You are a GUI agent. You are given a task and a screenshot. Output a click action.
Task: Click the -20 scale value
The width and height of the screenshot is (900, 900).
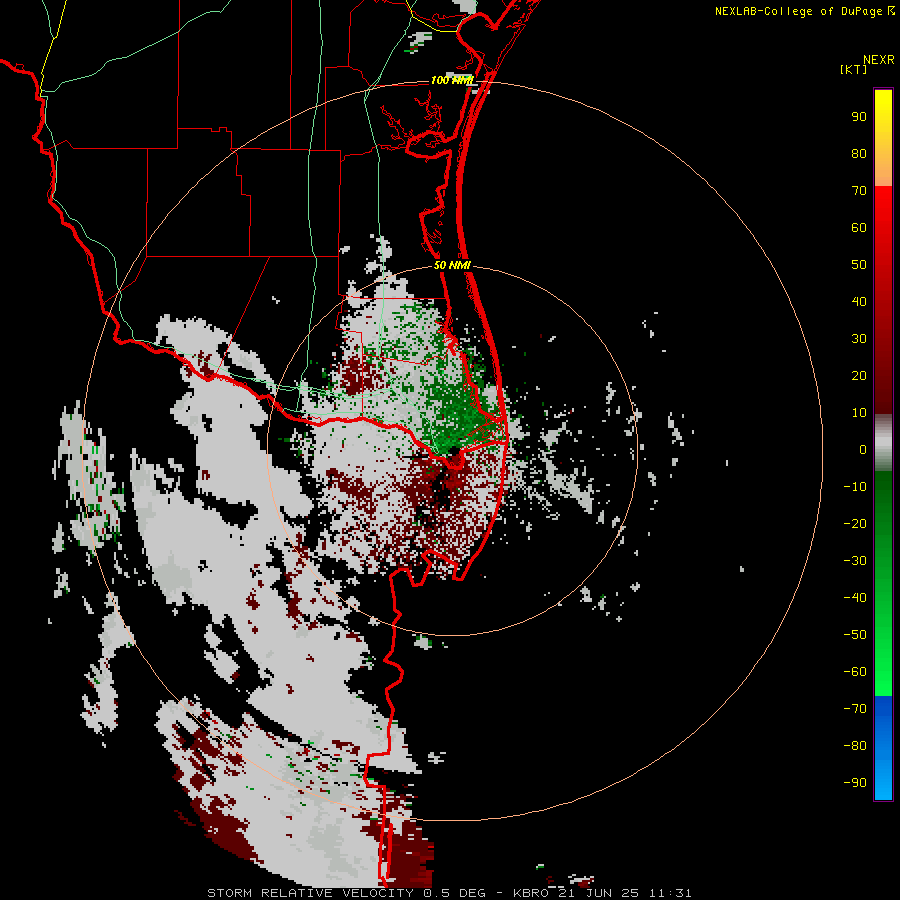point(855,524)
